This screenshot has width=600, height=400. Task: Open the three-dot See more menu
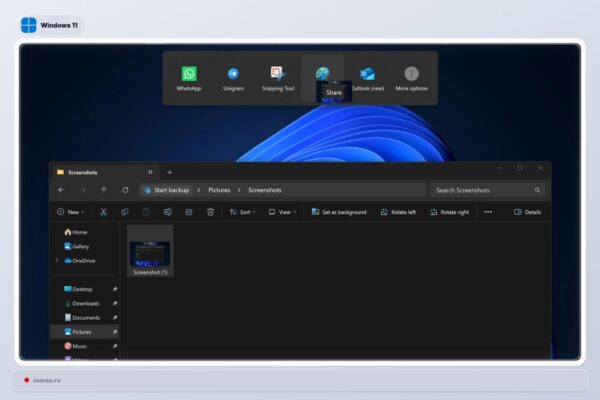point(488,212)
